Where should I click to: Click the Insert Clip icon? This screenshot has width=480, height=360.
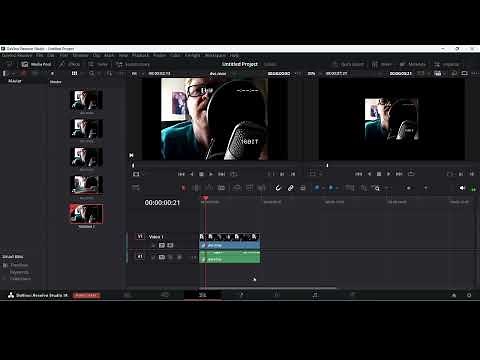237,188
